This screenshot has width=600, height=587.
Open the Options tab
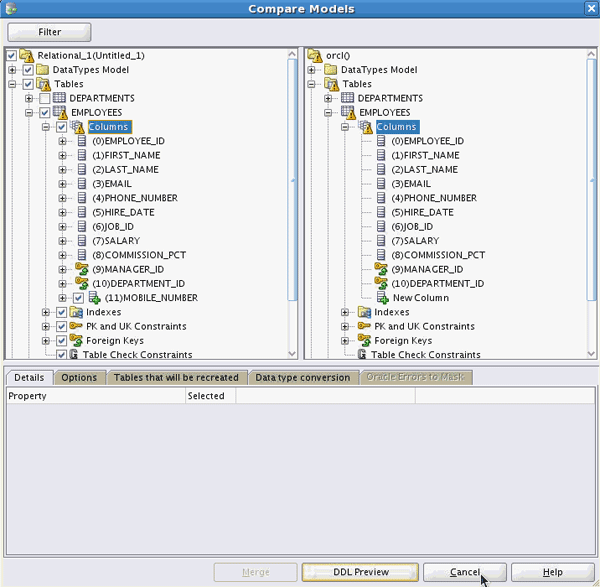coord(79,377)
